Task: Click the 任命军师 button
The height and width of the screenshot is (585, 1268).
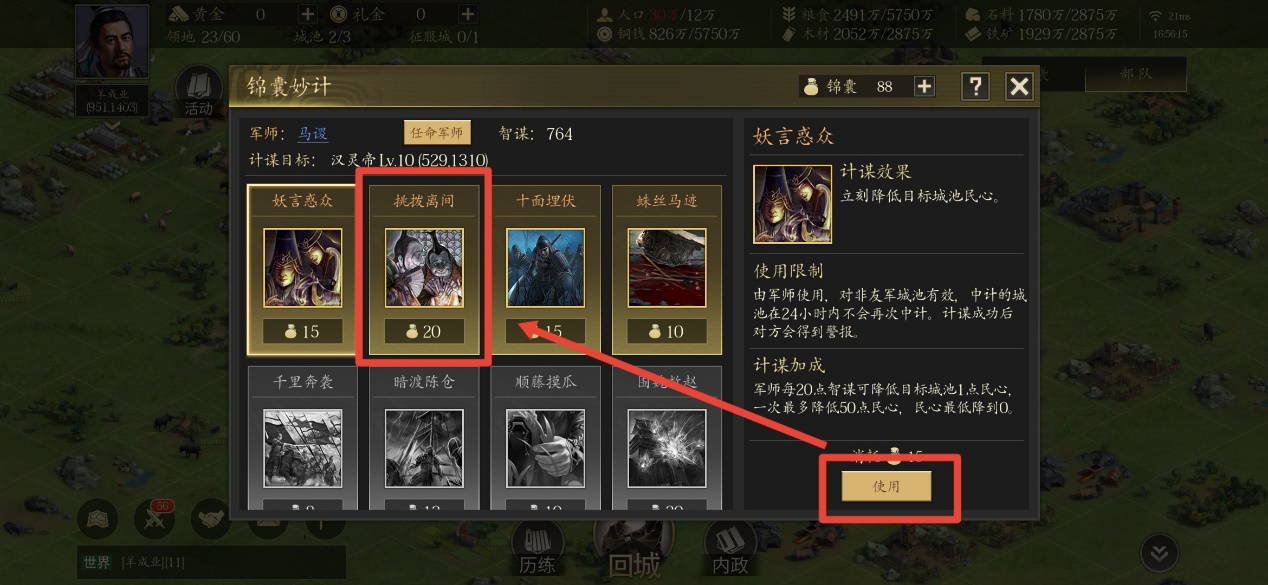Action: [437, 133]
